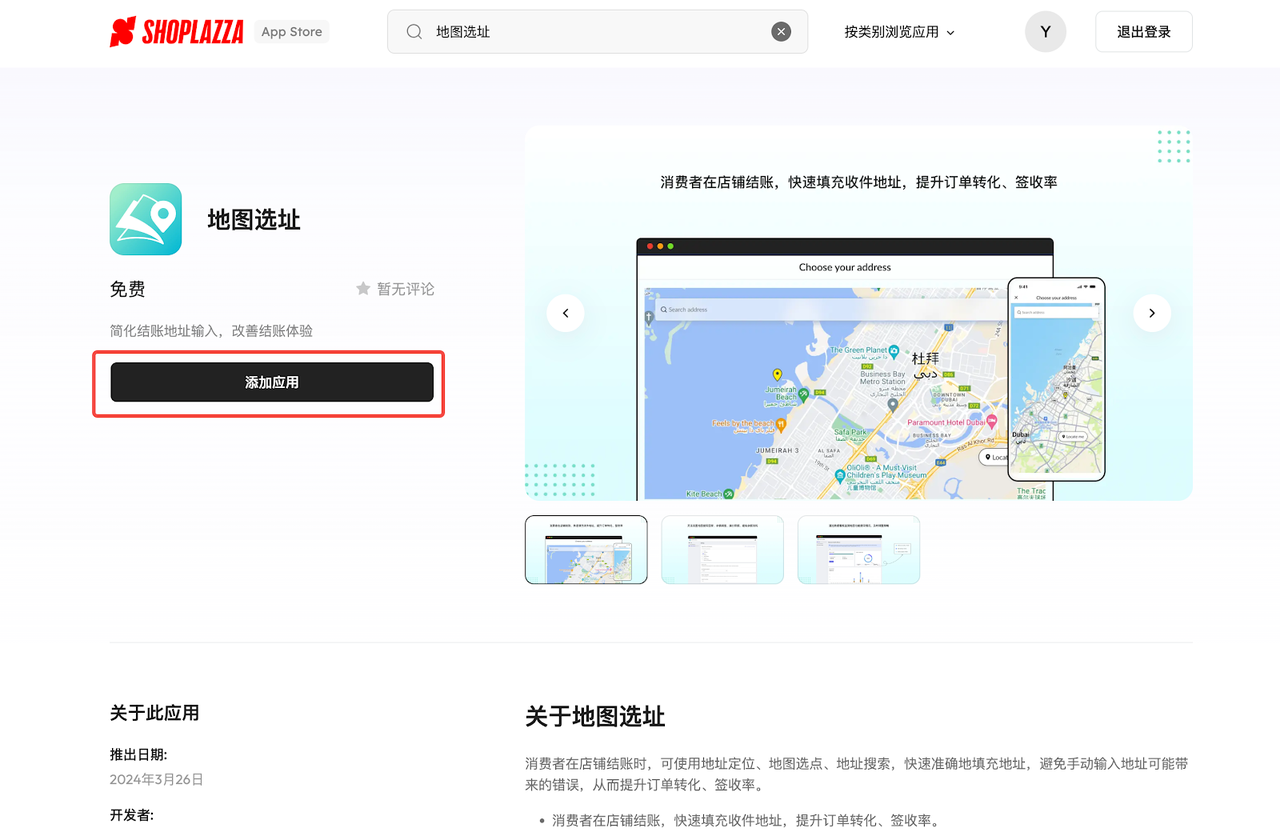
Task: Click the SHOPLAZZA wordmark text
Action: pyautogui.click(x=193, y=31)
